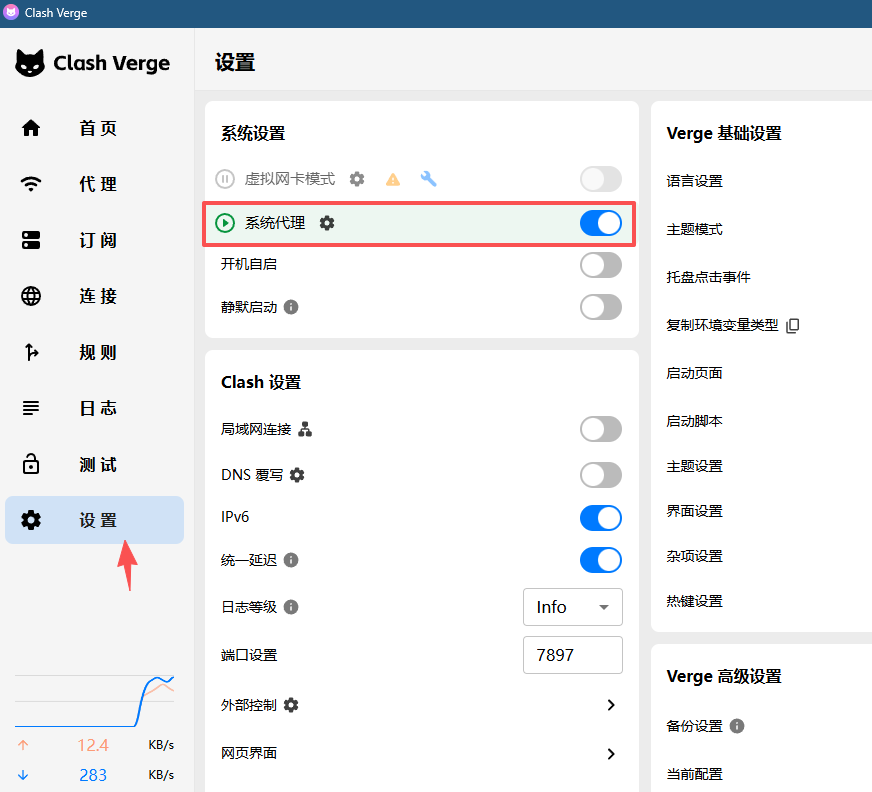Open the 日志等级 Info dropdown

point(573,607)
